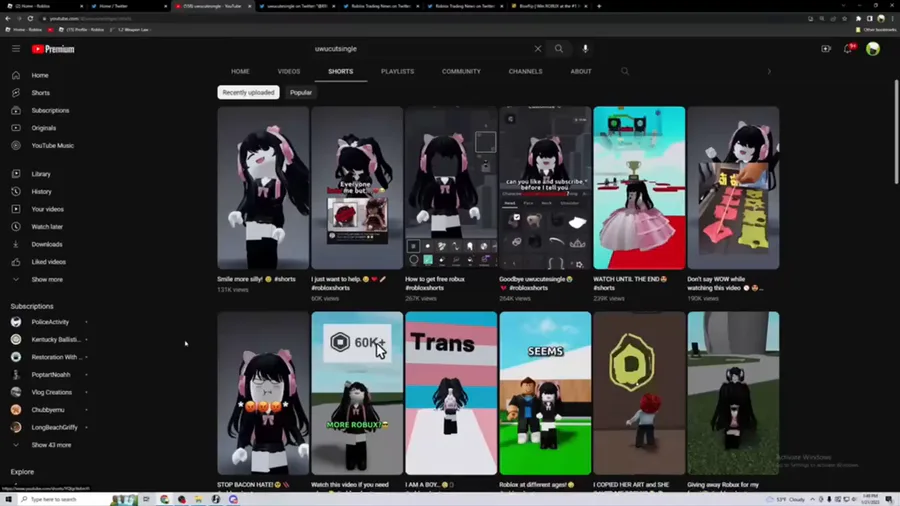Screen dimensions: 900x506
Task: Click the YouTube Premium logo
Action: [53, 49]
